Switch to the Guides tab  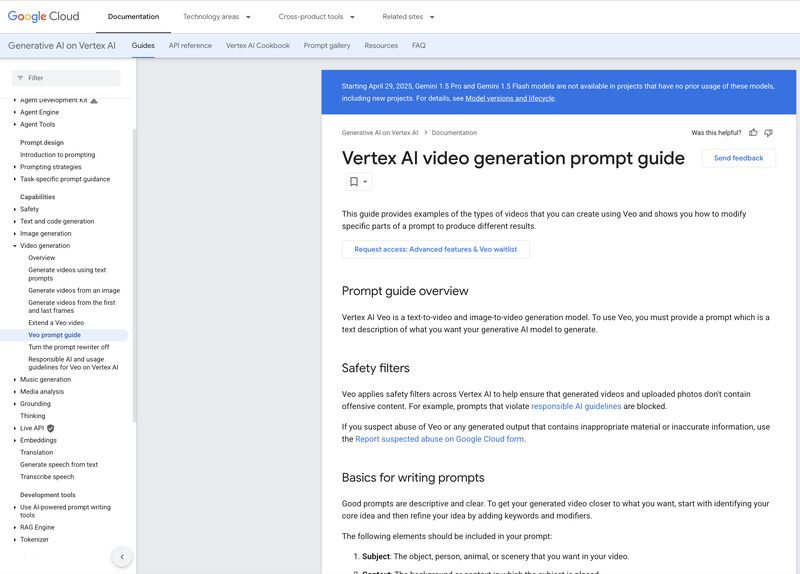point(143,45)
